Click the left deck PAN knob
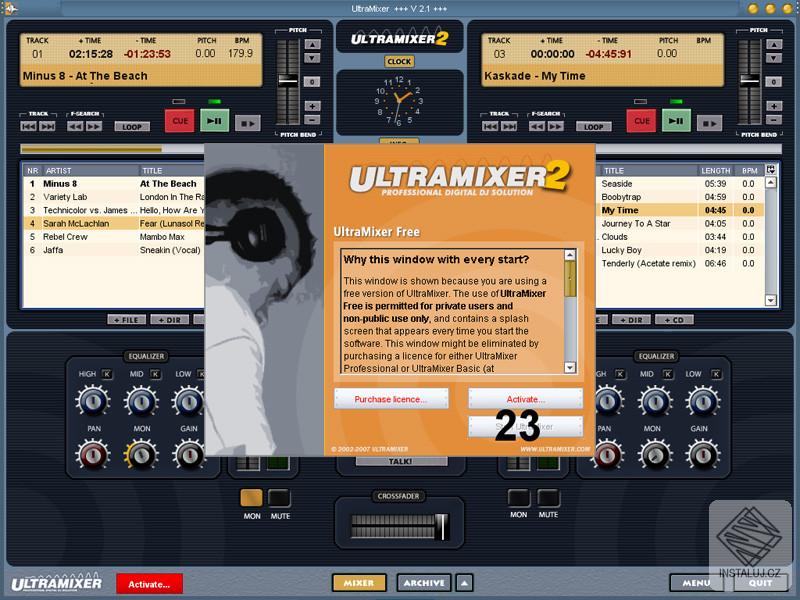 [93, 454]
